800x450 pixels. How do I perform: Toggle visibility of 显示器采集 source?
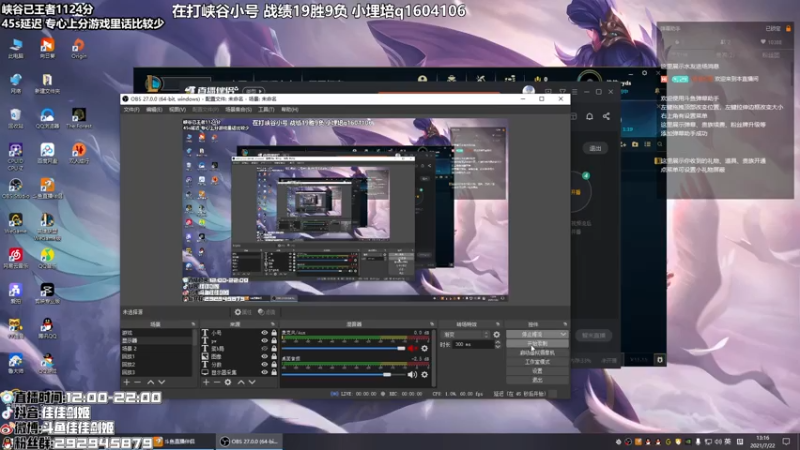click(x=264, y=372)
